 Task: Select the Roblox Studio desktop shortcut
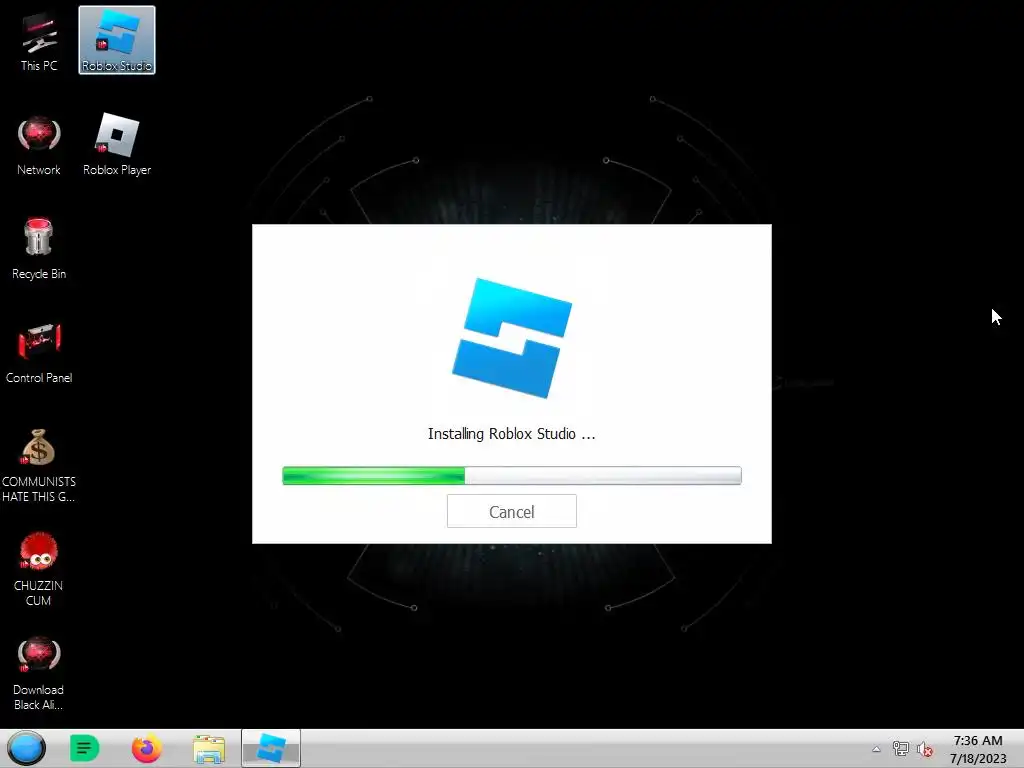click(117, 40)
